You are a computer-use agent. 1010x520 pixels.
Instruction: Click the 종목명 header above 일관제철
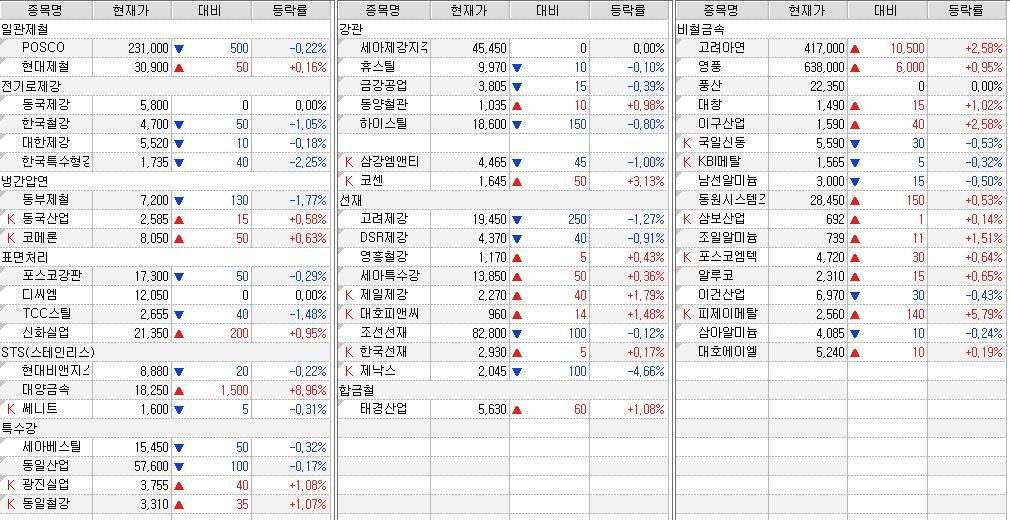46,10
